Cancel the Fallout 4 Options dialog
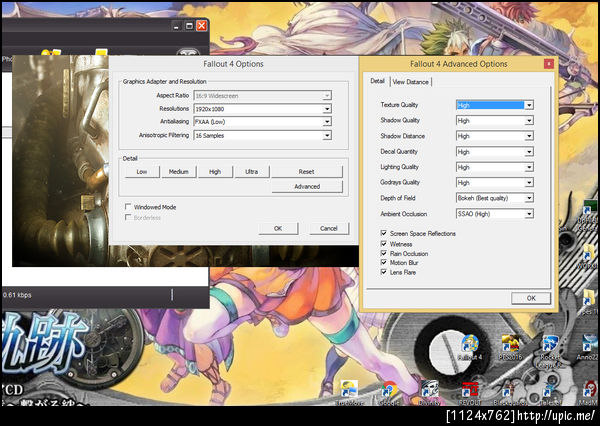Image resolution: width=600 pixels, height=426 pixels. [329, 229]
